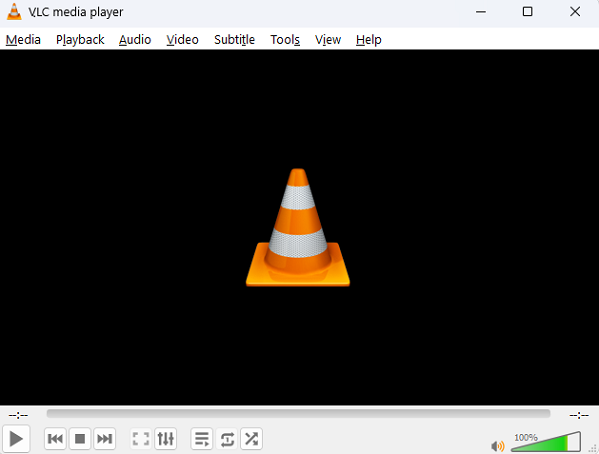Skip to next media track

coord(104,438)
